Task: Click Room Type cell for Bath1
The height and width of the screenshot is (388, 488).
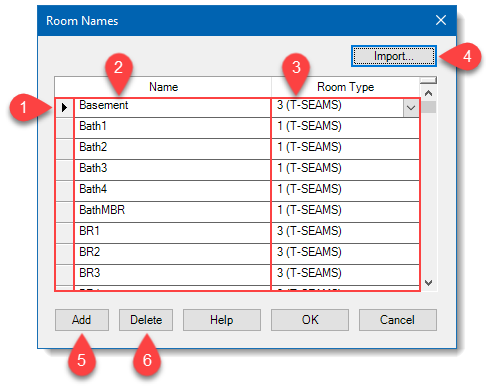Action: point(345,128)
